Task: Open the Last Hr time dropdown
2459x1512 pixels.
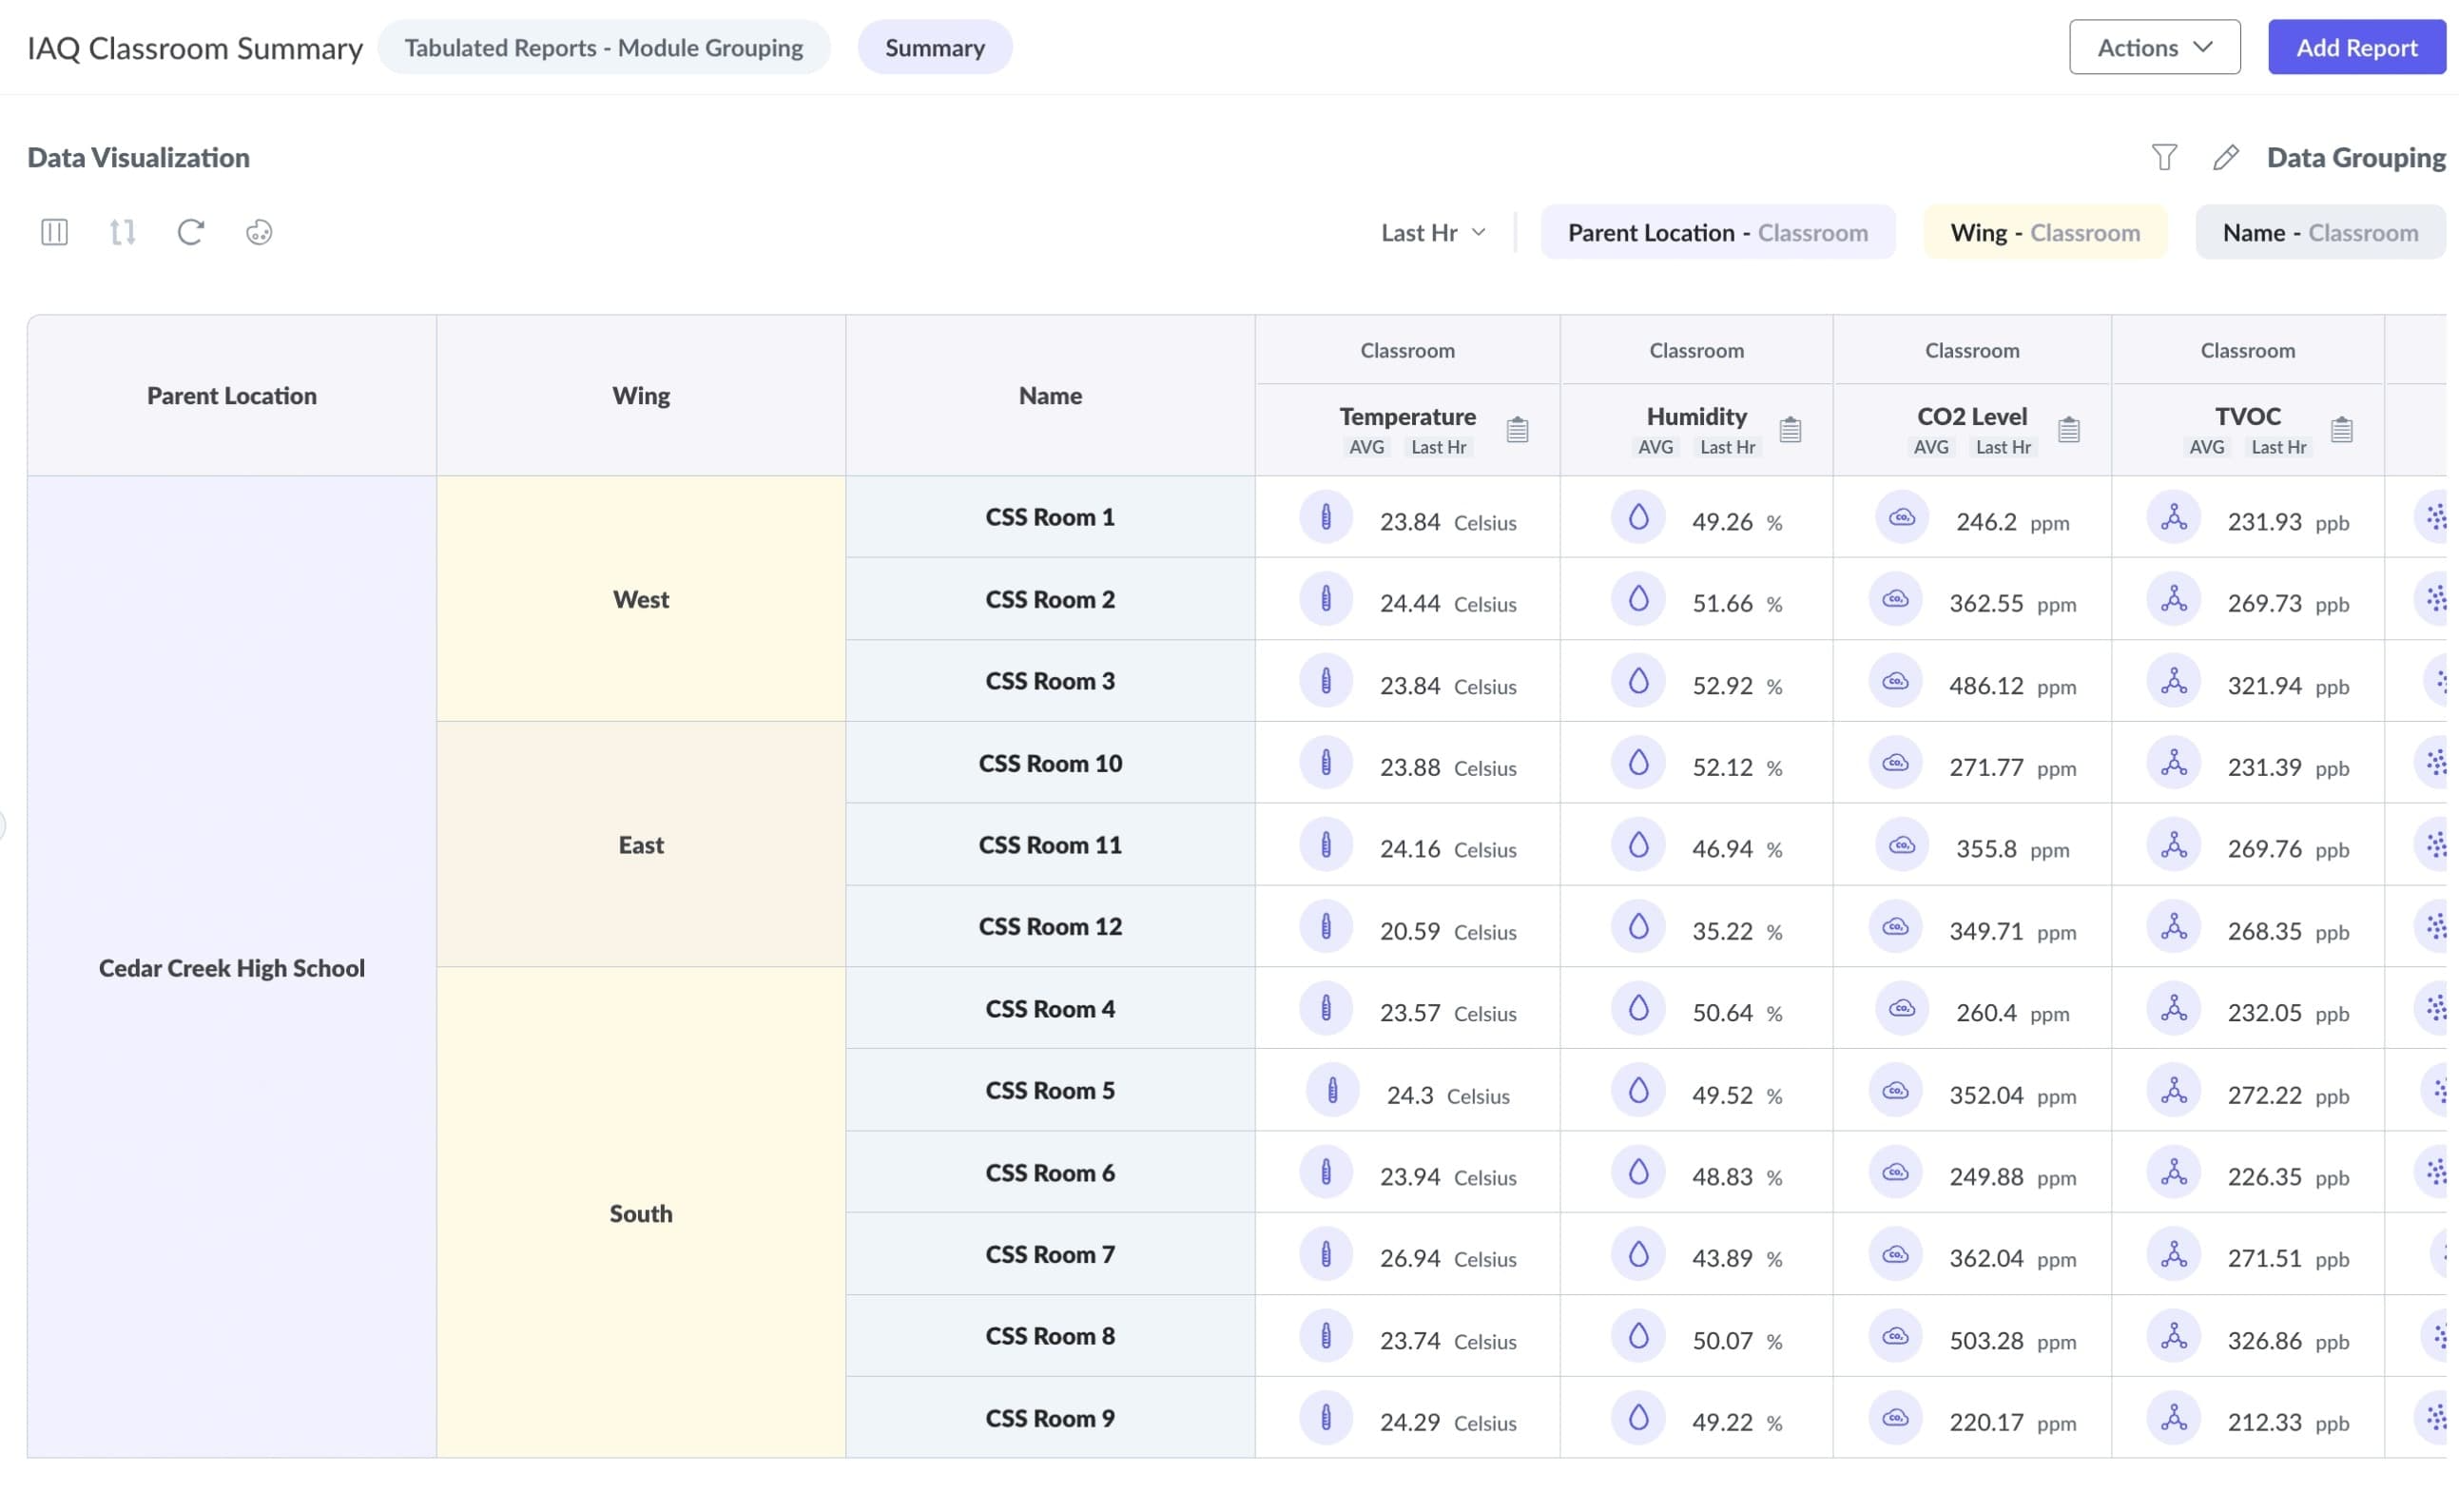Action: (x=1432, y=233)
